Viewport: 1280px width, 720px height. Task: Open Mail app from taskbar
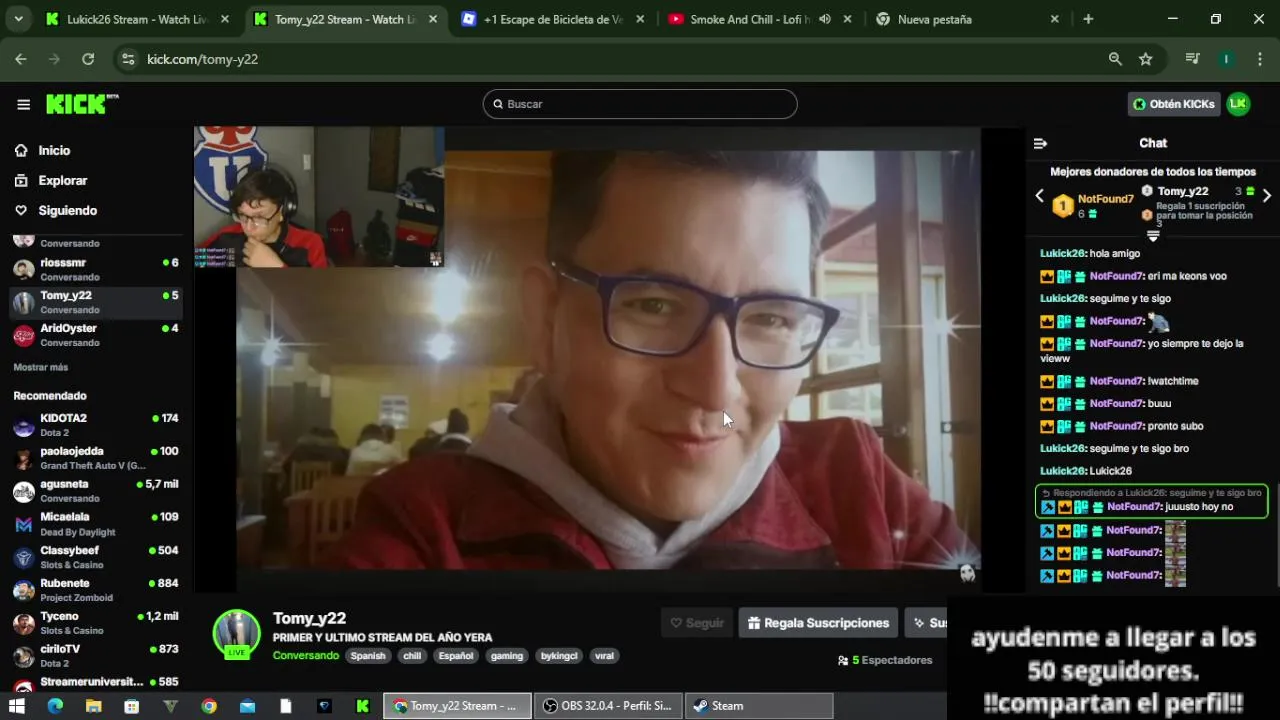(x=247, y=706)
